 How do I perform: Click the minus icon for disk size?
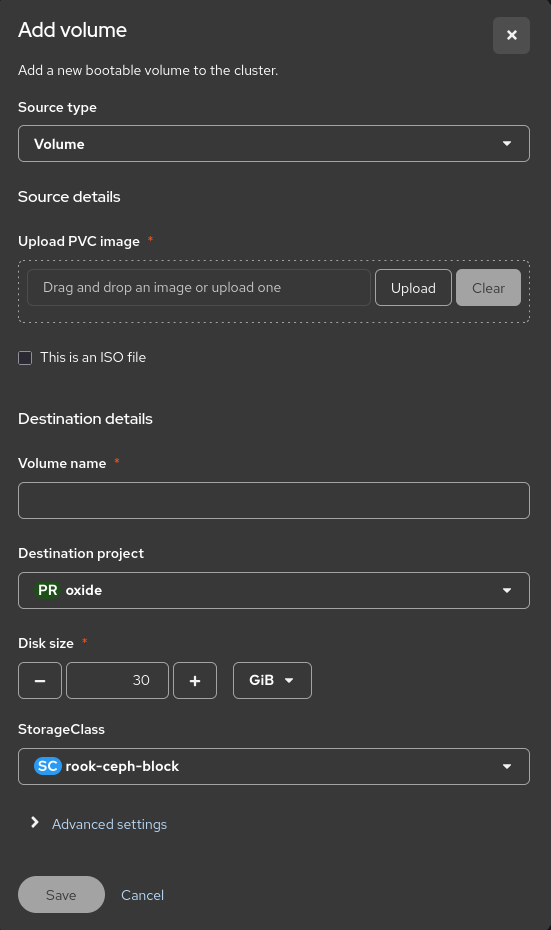tap(40, 681)
